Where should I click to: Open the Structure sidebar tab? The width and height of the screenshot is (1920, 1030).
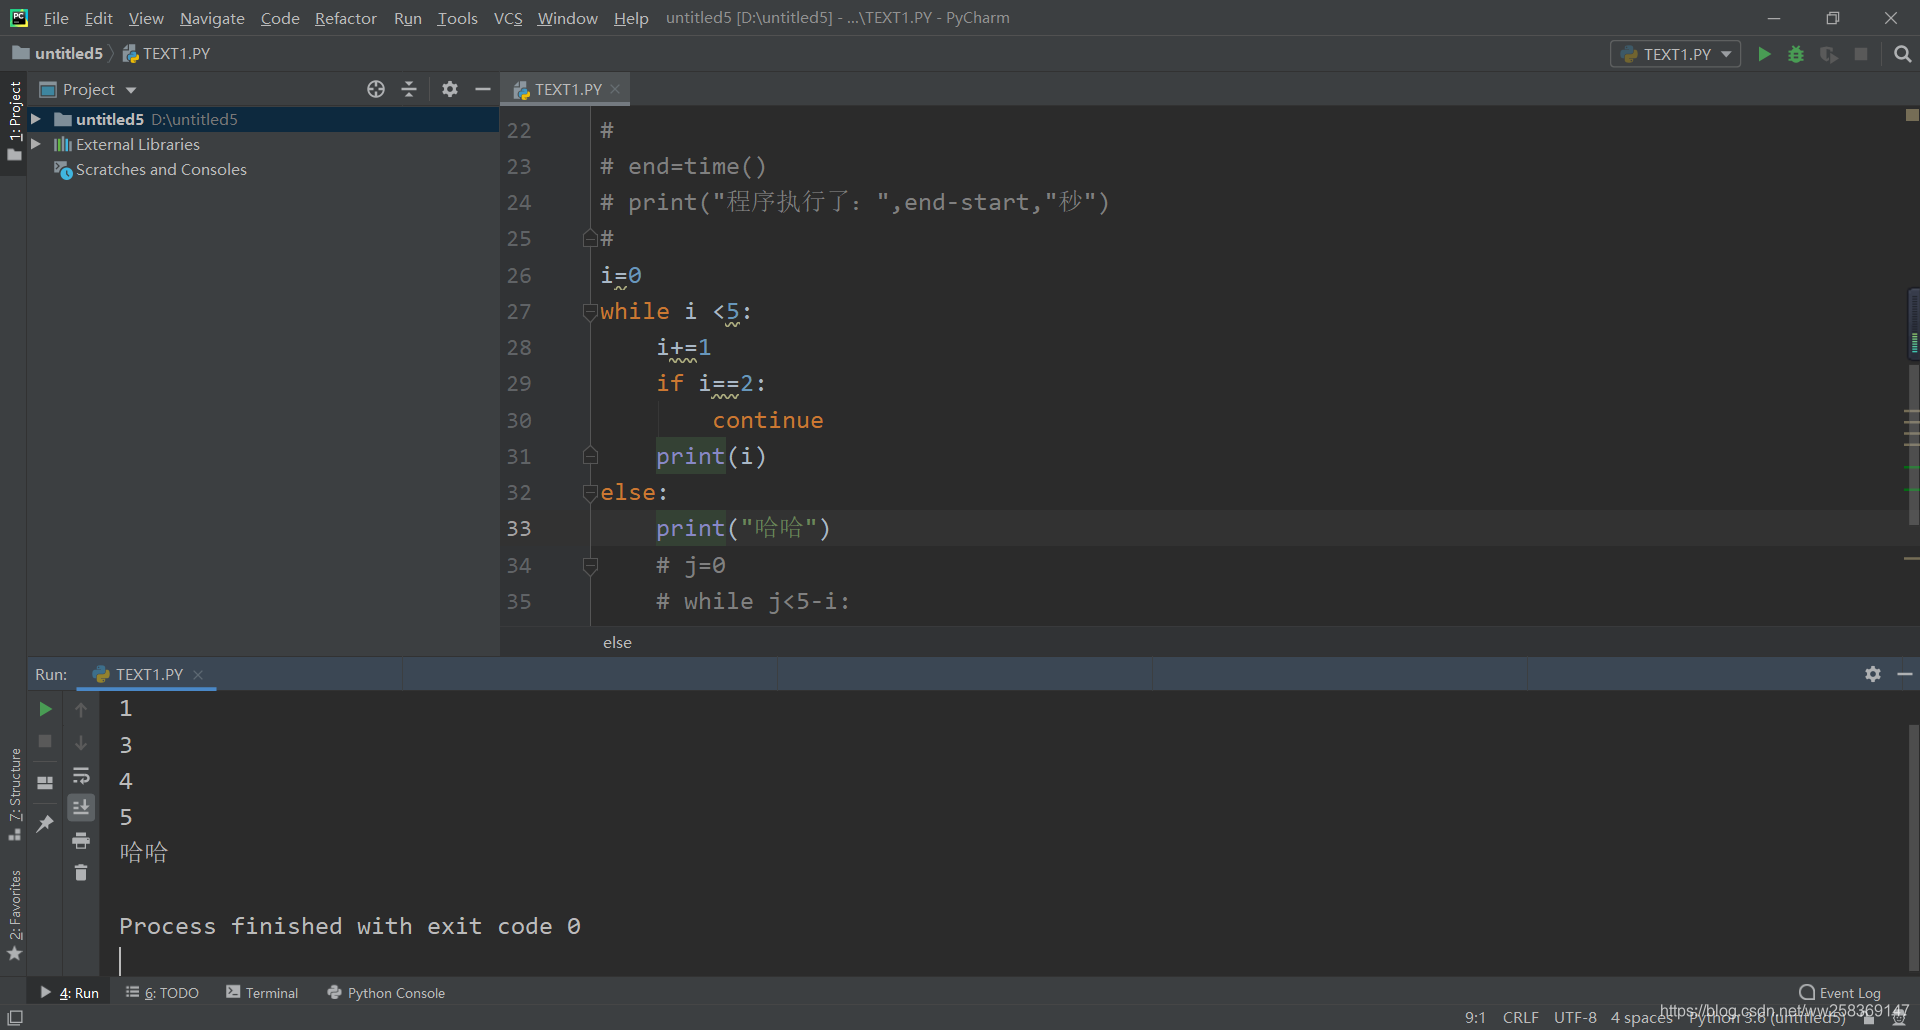coord(14,793)
